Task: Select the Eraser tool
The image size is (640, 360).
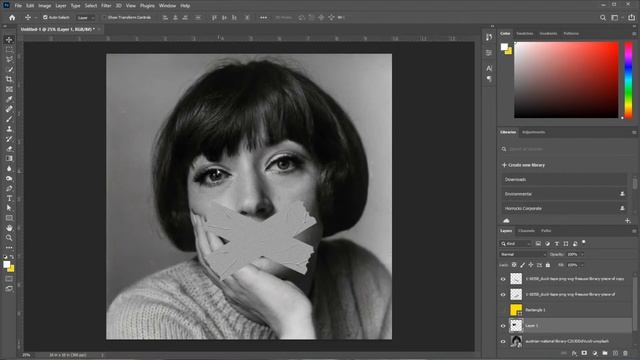Action: click(x=9, y=149)
